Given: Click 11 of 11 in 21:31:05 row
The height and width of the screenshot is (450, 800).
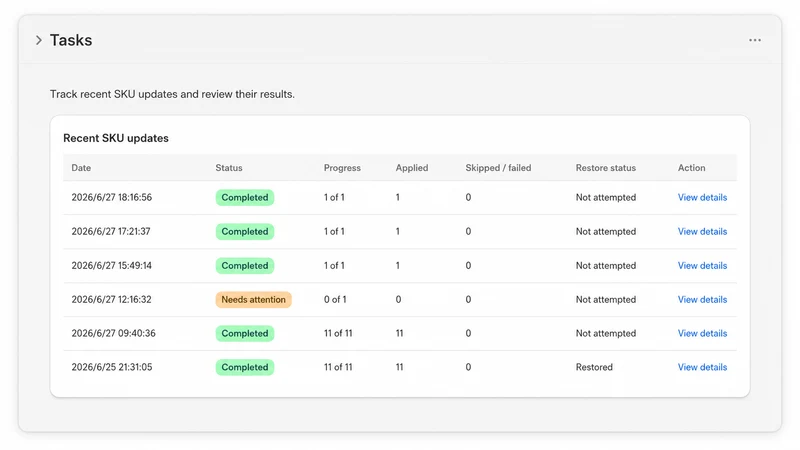Looking at the screenshot, I should click(338, 367).
